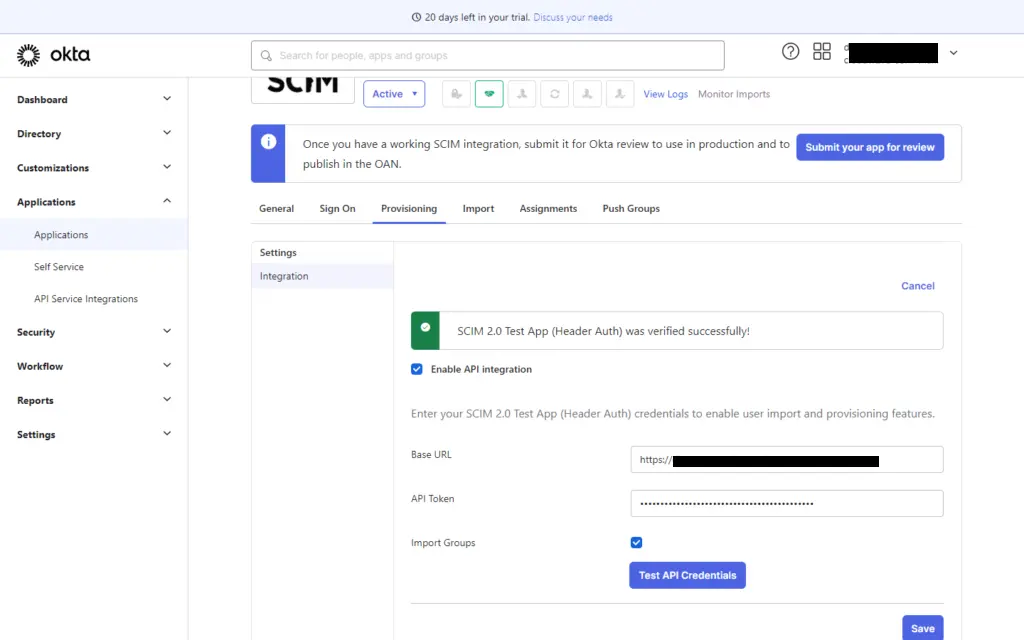Uncheck the Import Groups checkbox

[x=636, y=542]
